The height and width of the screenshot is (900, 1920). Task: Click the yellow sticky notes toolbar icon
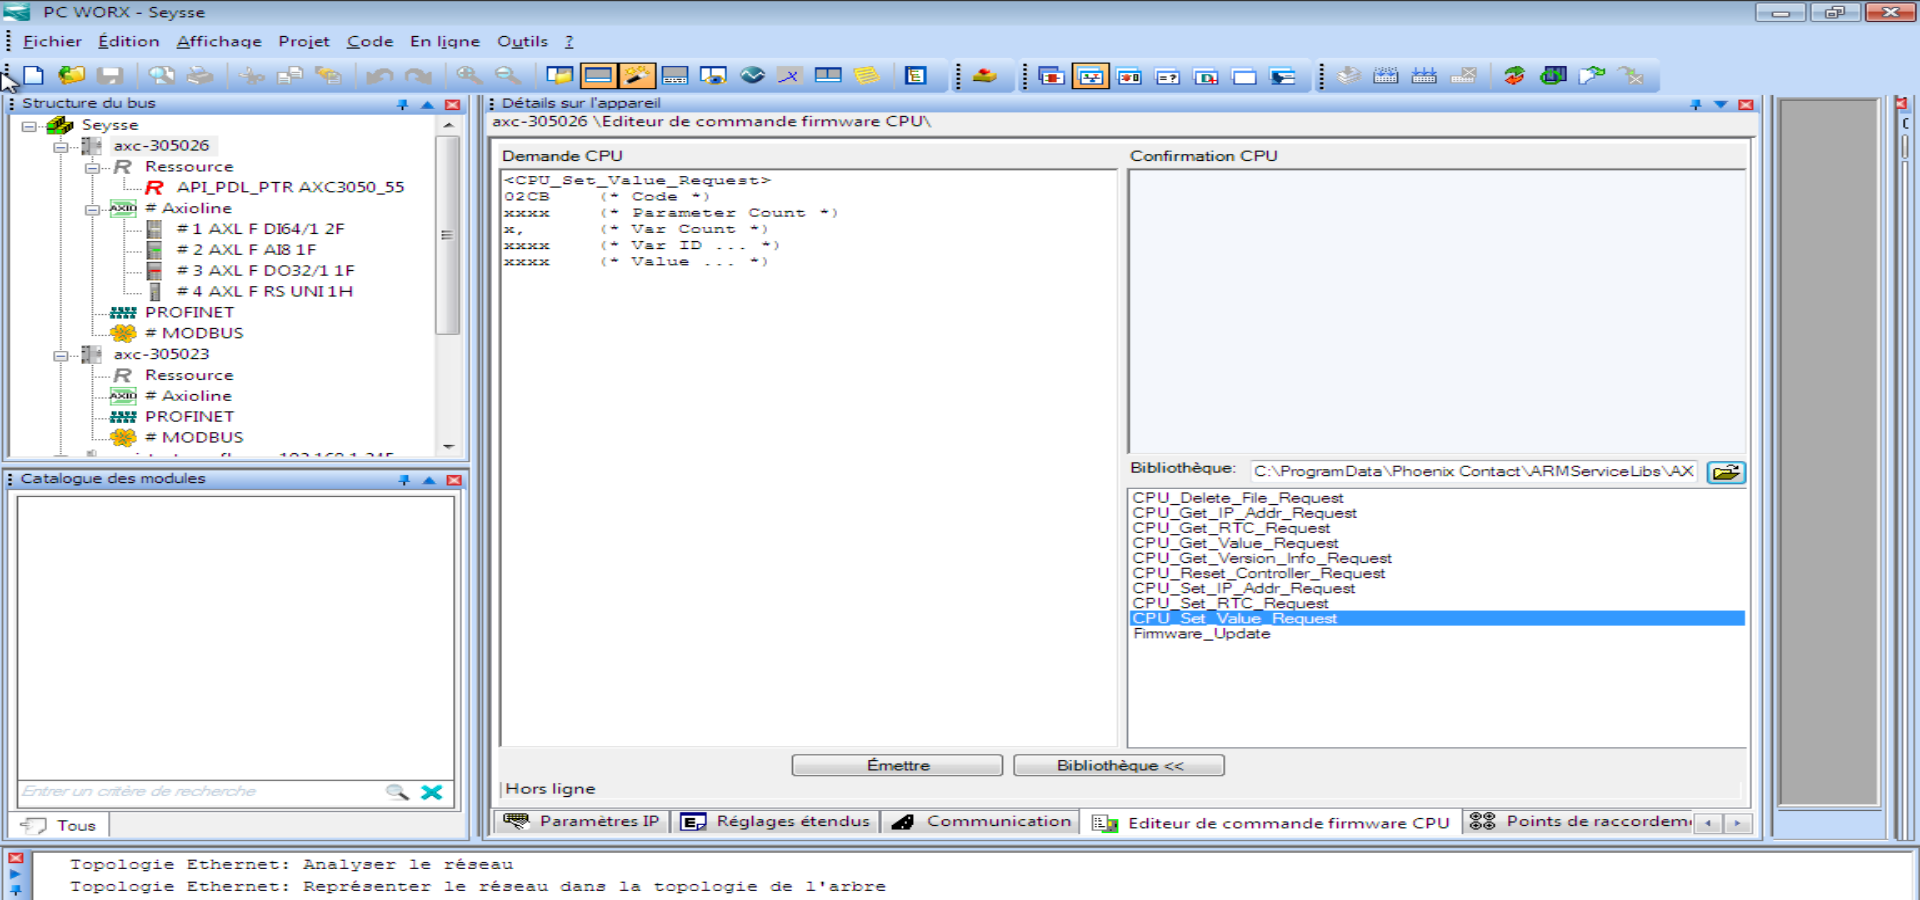click(866, 76)
